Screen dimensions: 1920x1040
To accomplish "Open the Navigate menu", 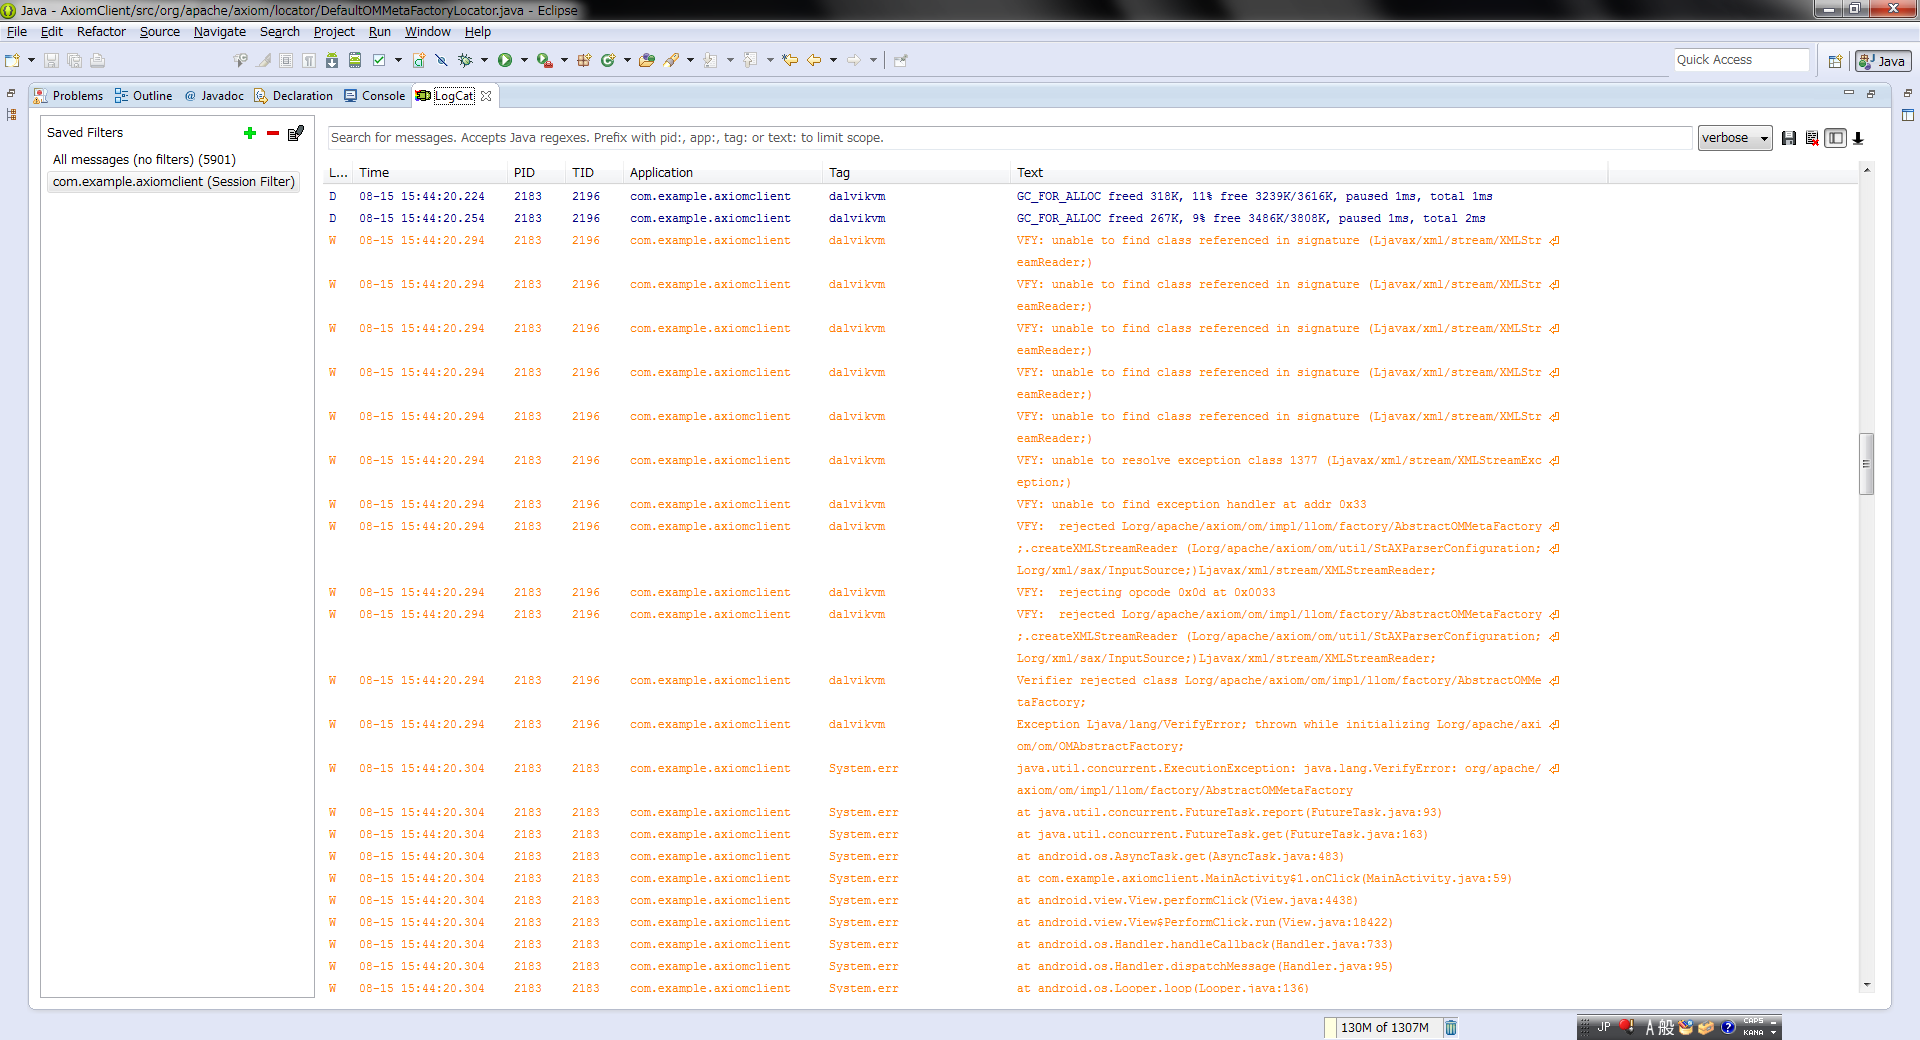I will pyautogui.click(x=219, y=32).
